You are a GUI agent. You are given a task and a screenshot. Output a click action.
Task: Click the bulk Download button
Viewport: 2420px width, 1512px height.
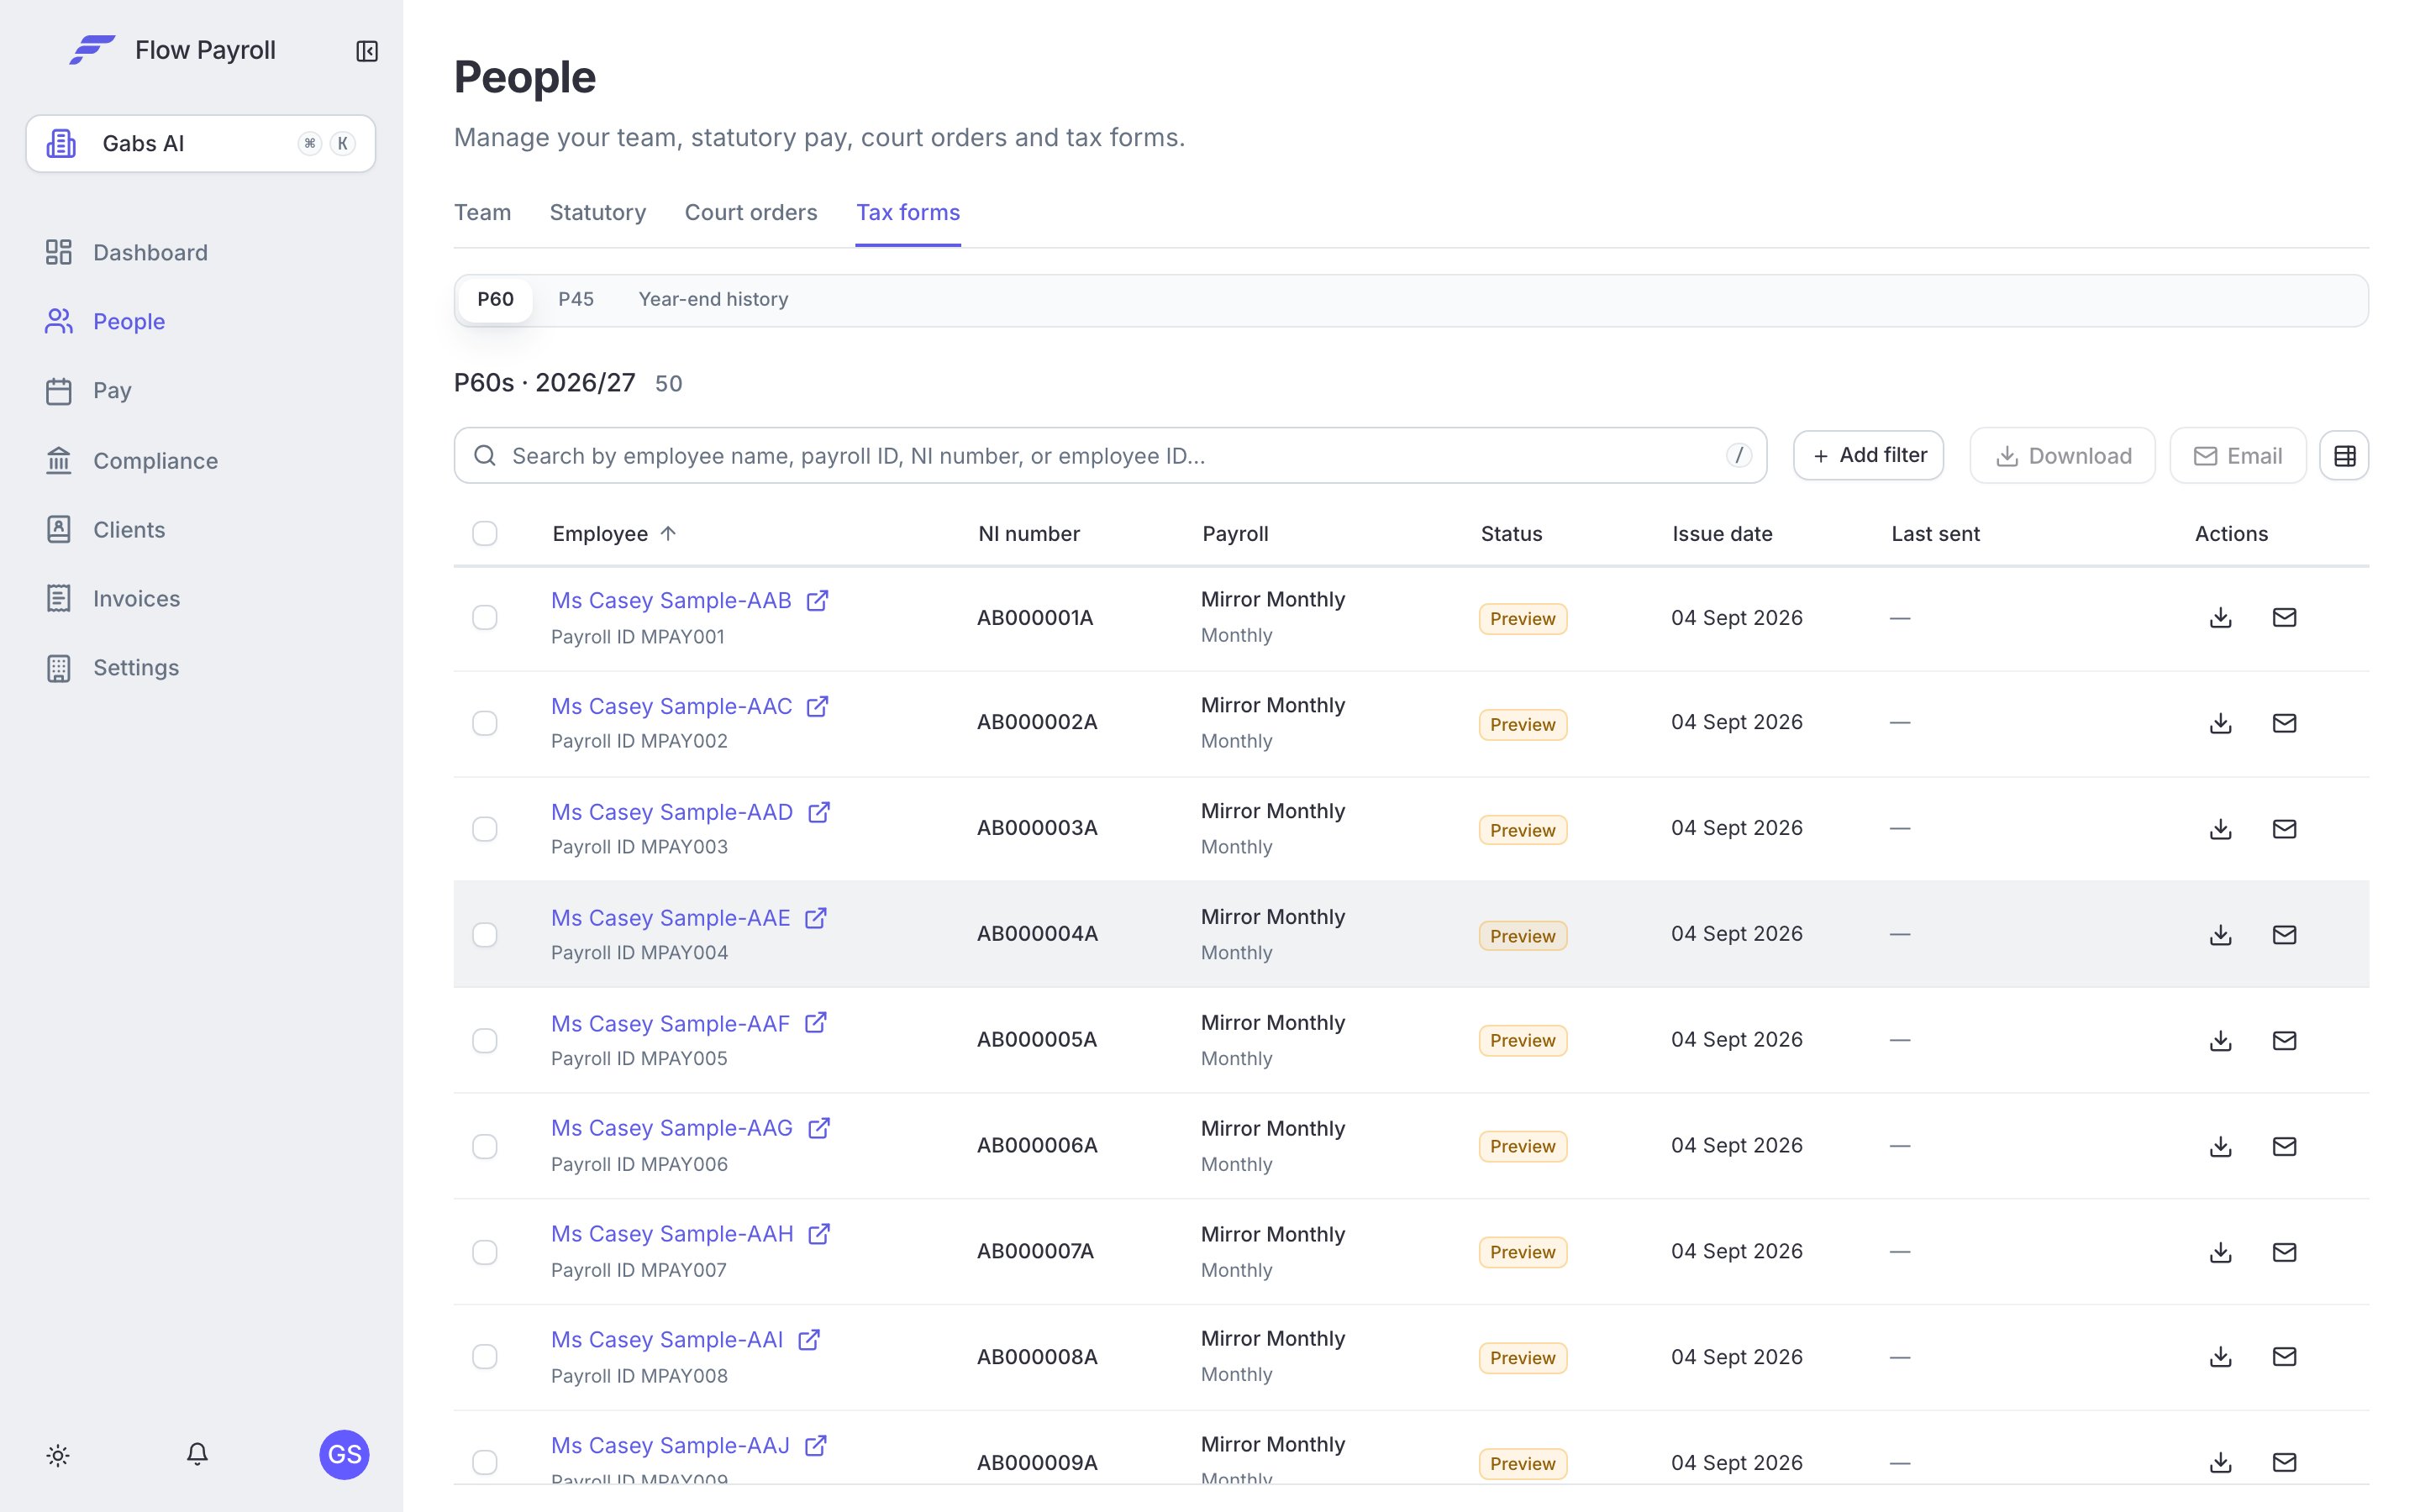[x=2062, y=456]
